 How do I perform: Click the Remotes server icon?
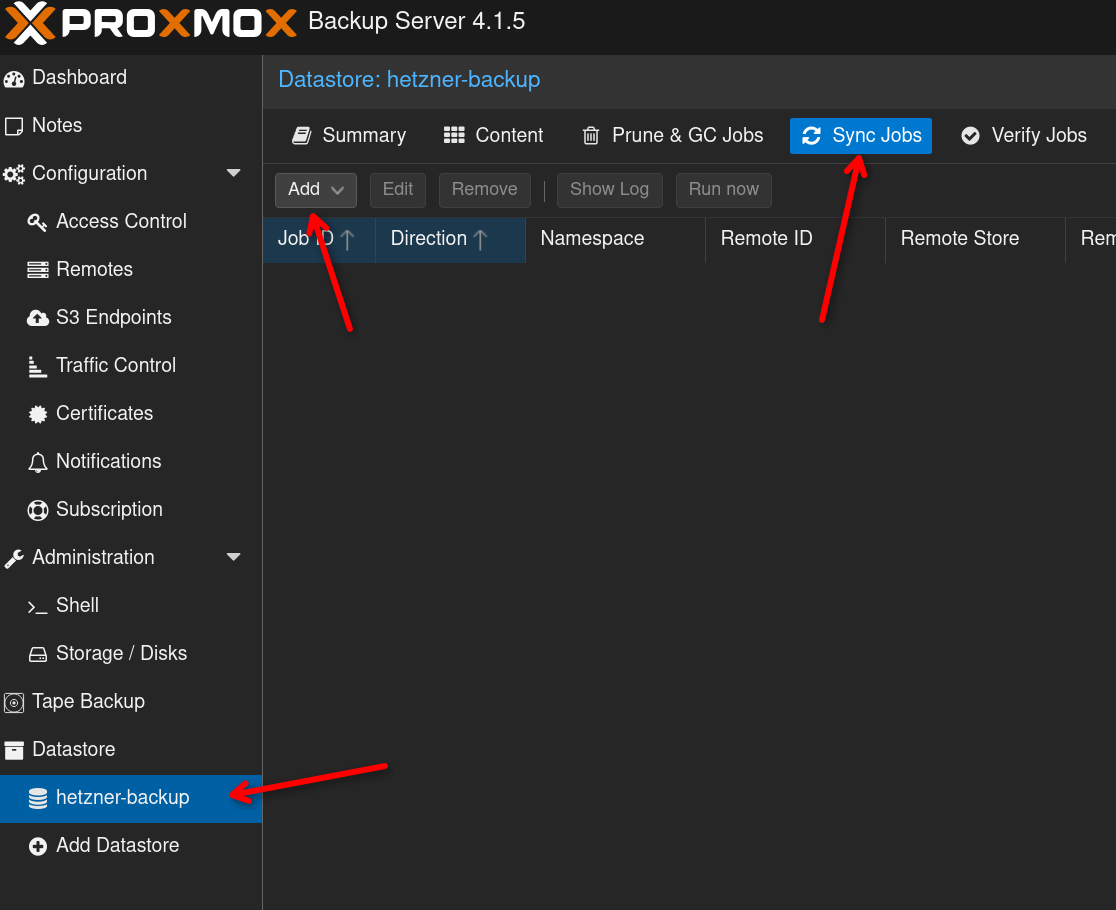pyautogui.click(x=38, y=270)
